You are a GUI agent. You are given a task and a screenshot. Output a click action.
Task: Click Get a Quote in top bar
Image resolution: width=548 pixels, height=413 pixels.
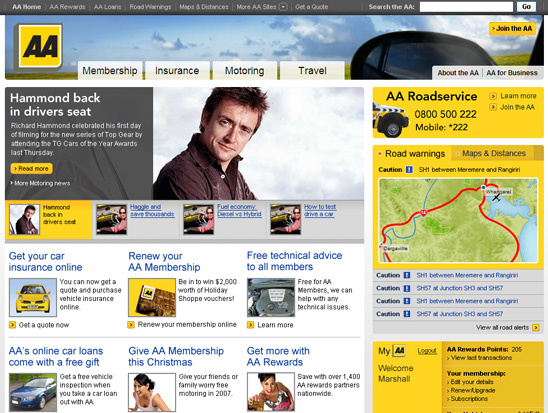point(311,7)
